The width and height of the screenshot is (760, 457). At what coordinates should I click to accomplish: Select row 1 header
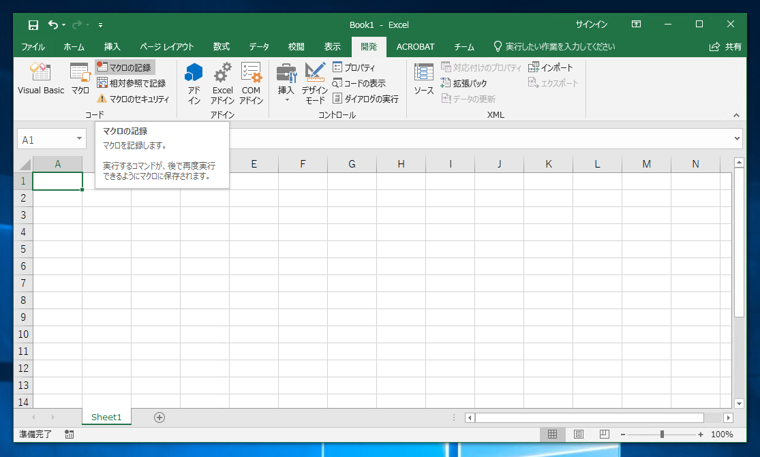tap(23, 181)
